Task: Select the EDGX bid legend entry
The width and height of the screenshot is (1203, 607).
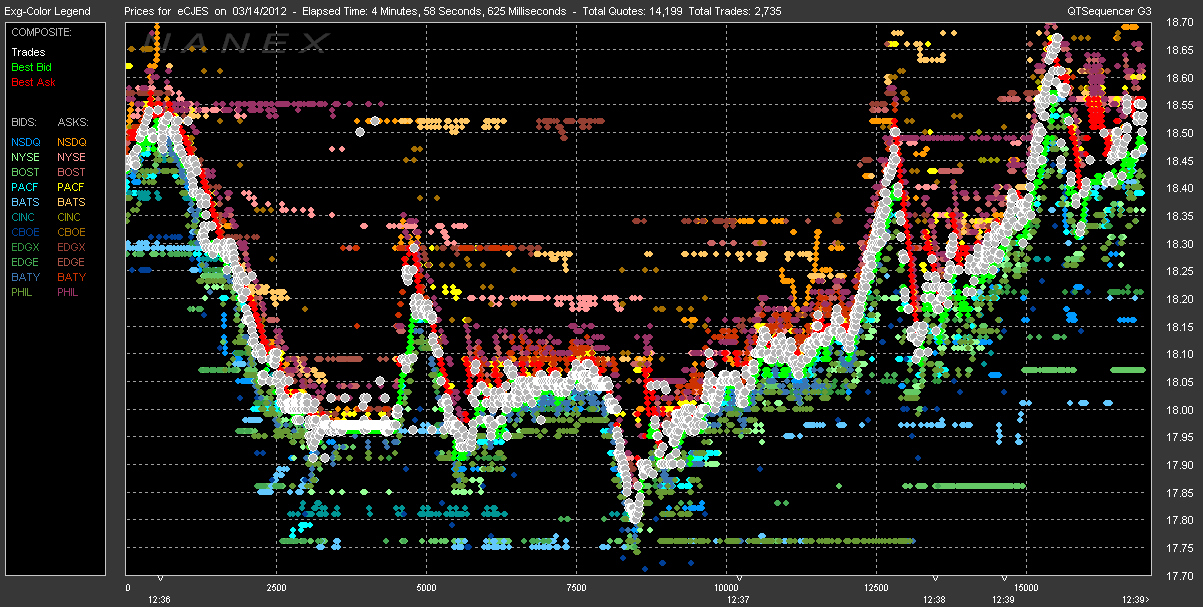Action: 26,247
